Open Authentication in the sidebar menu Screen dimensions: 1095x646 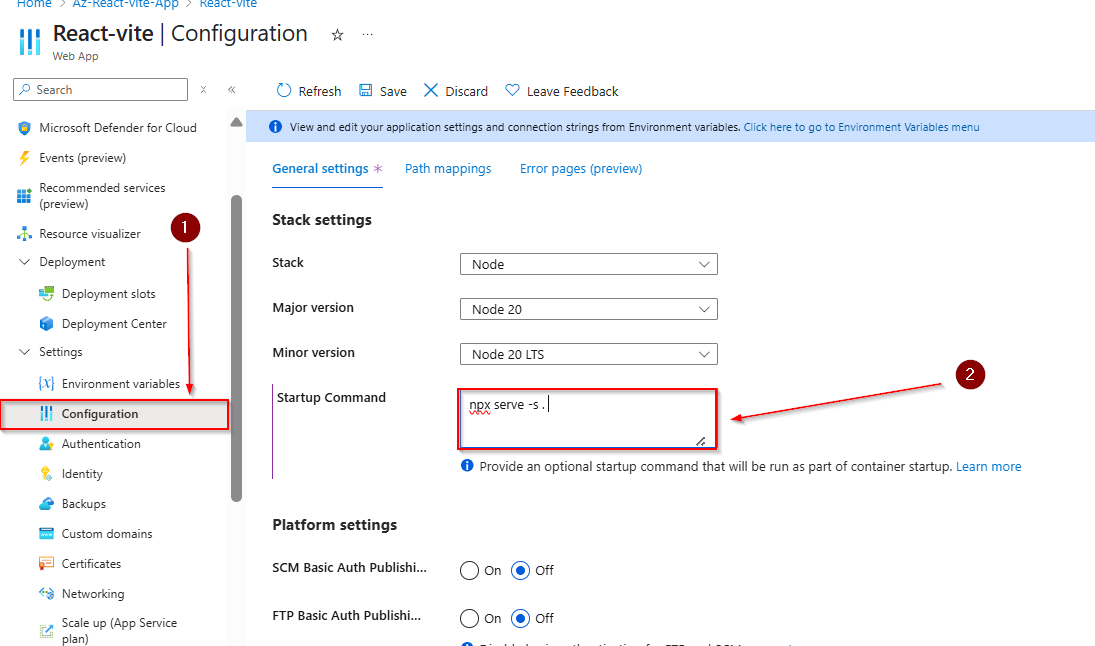pos(101,443)
